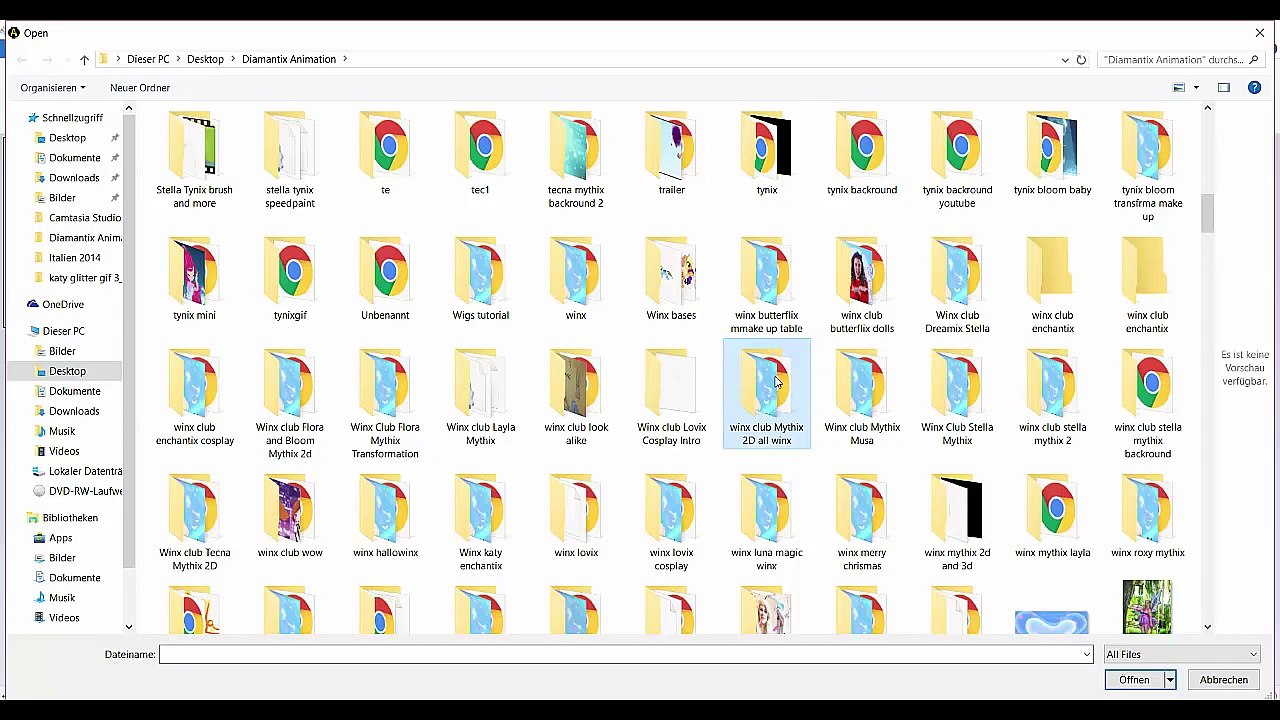Select the folder named 'te'

(385, 154)
